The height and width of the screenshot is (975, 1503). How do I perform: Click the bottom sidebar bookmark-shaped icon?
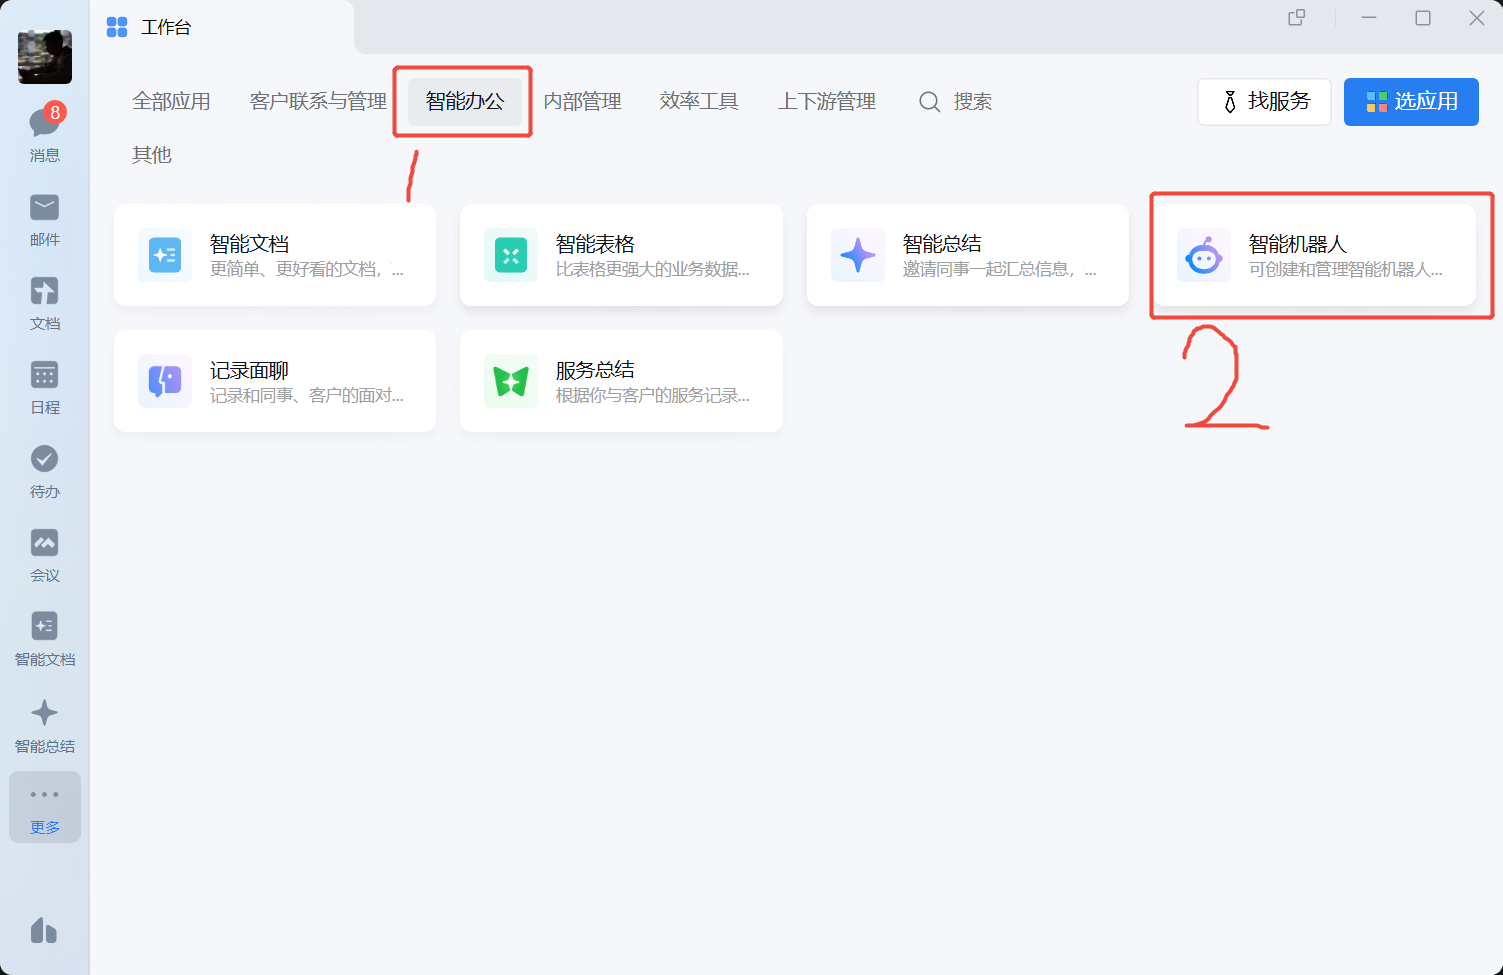44,930
